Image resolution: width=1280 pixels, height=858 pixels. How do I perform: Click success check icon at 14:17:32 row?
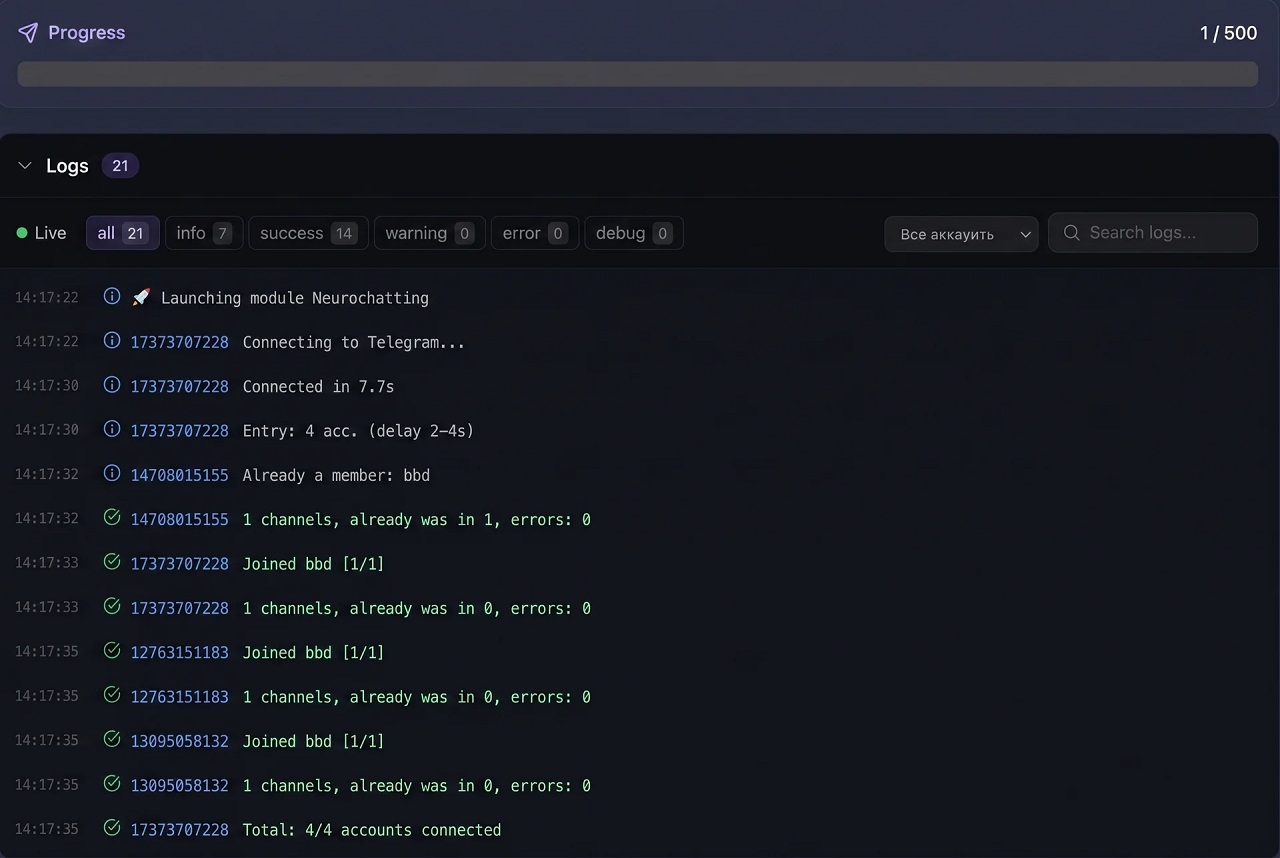click(x=112, y=518)
